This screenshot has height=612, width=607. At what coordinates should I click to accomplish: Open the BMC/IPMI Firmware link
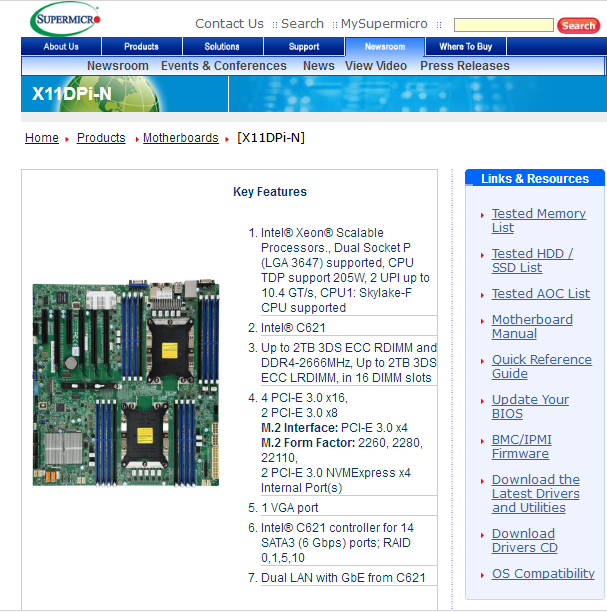point(522,447)
